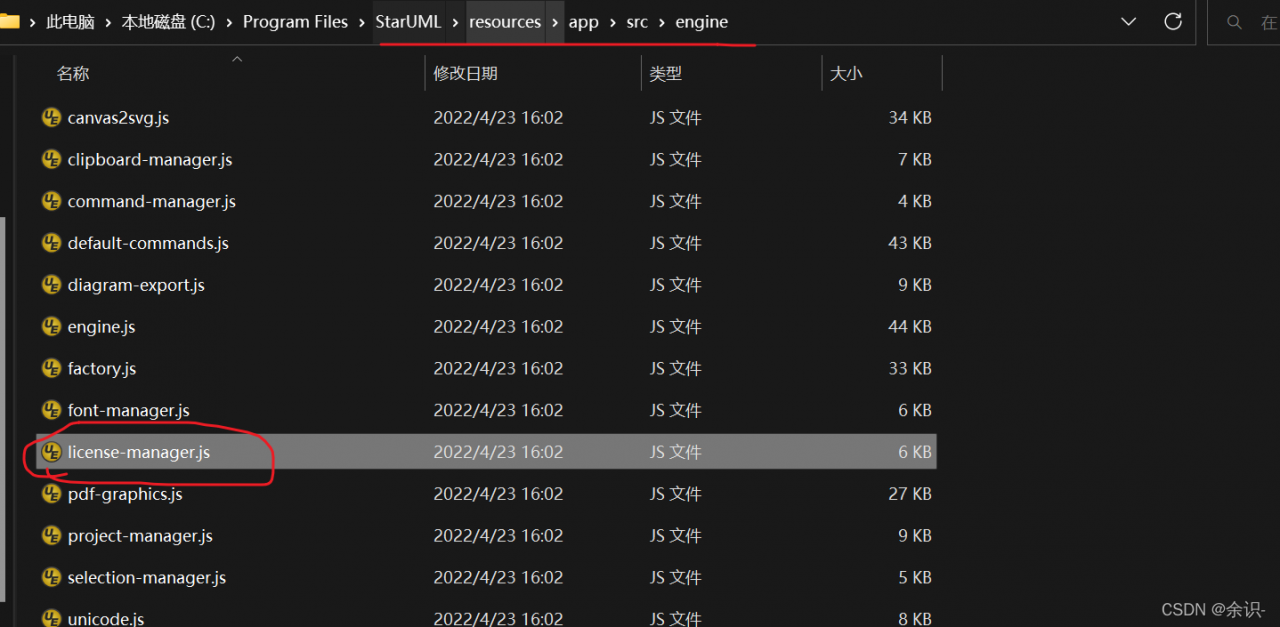Select the file name command-manager.js
1280x627 pixels.
pos(152,202)
